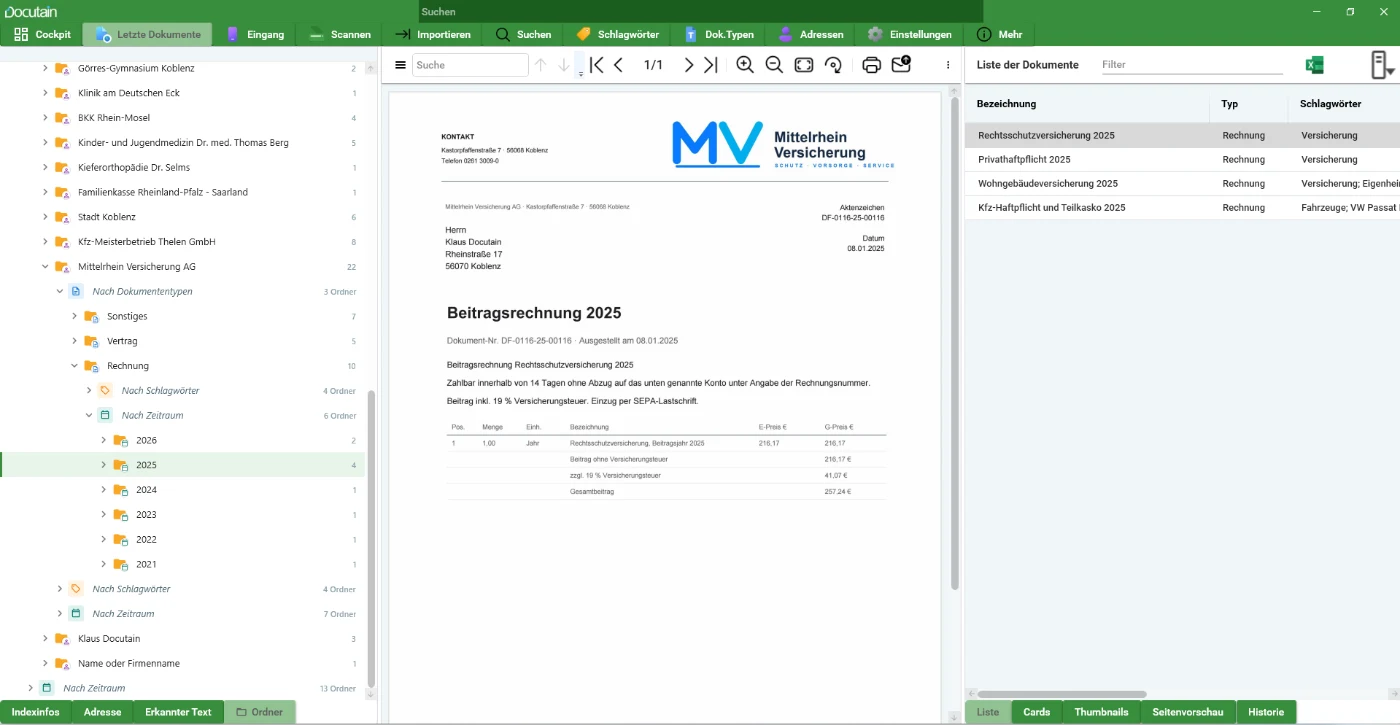
Task: Sort list by Bezeichnung column header
Action: [1006, 104]
